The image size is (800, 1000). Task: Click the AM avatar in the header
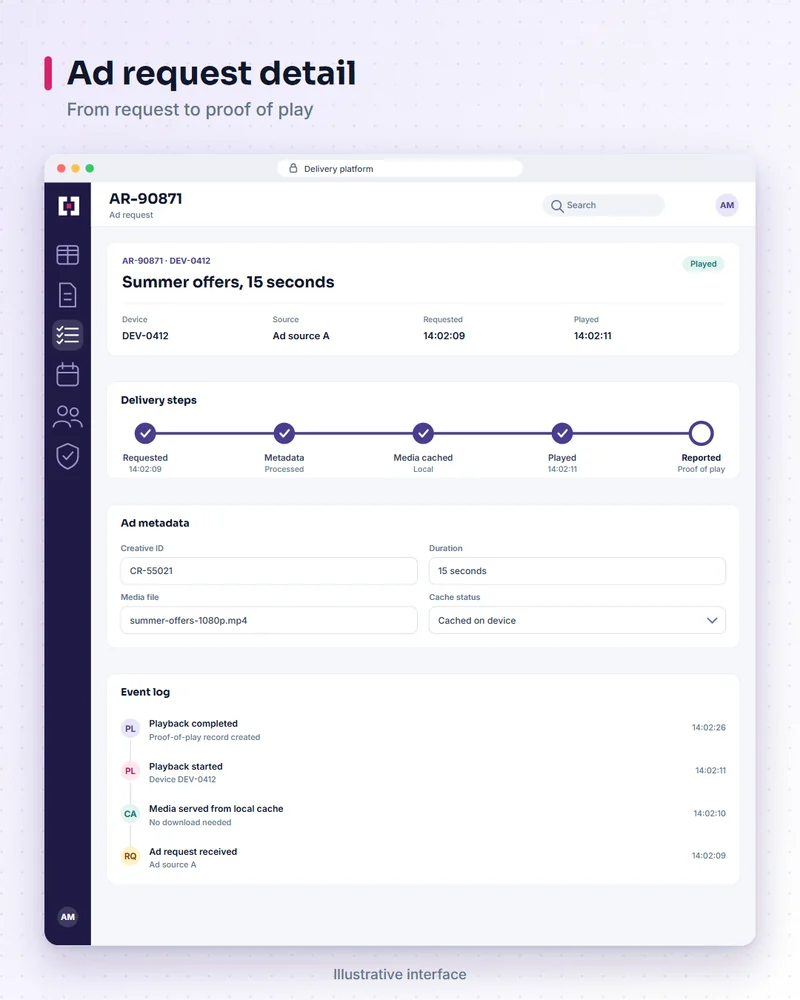click(727, 205)
